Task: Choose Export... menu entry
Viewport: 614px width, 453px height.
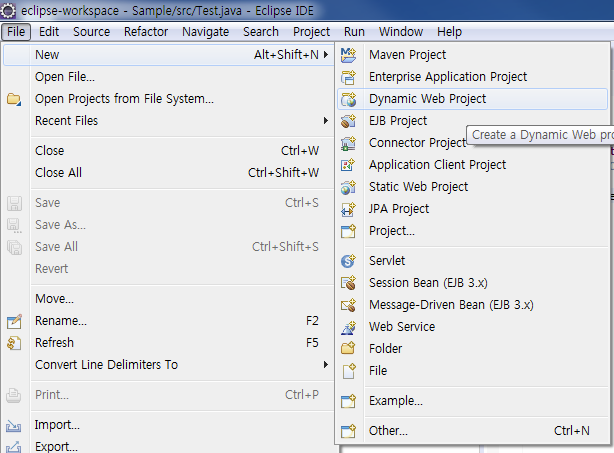Action: (x=168, y=446)
